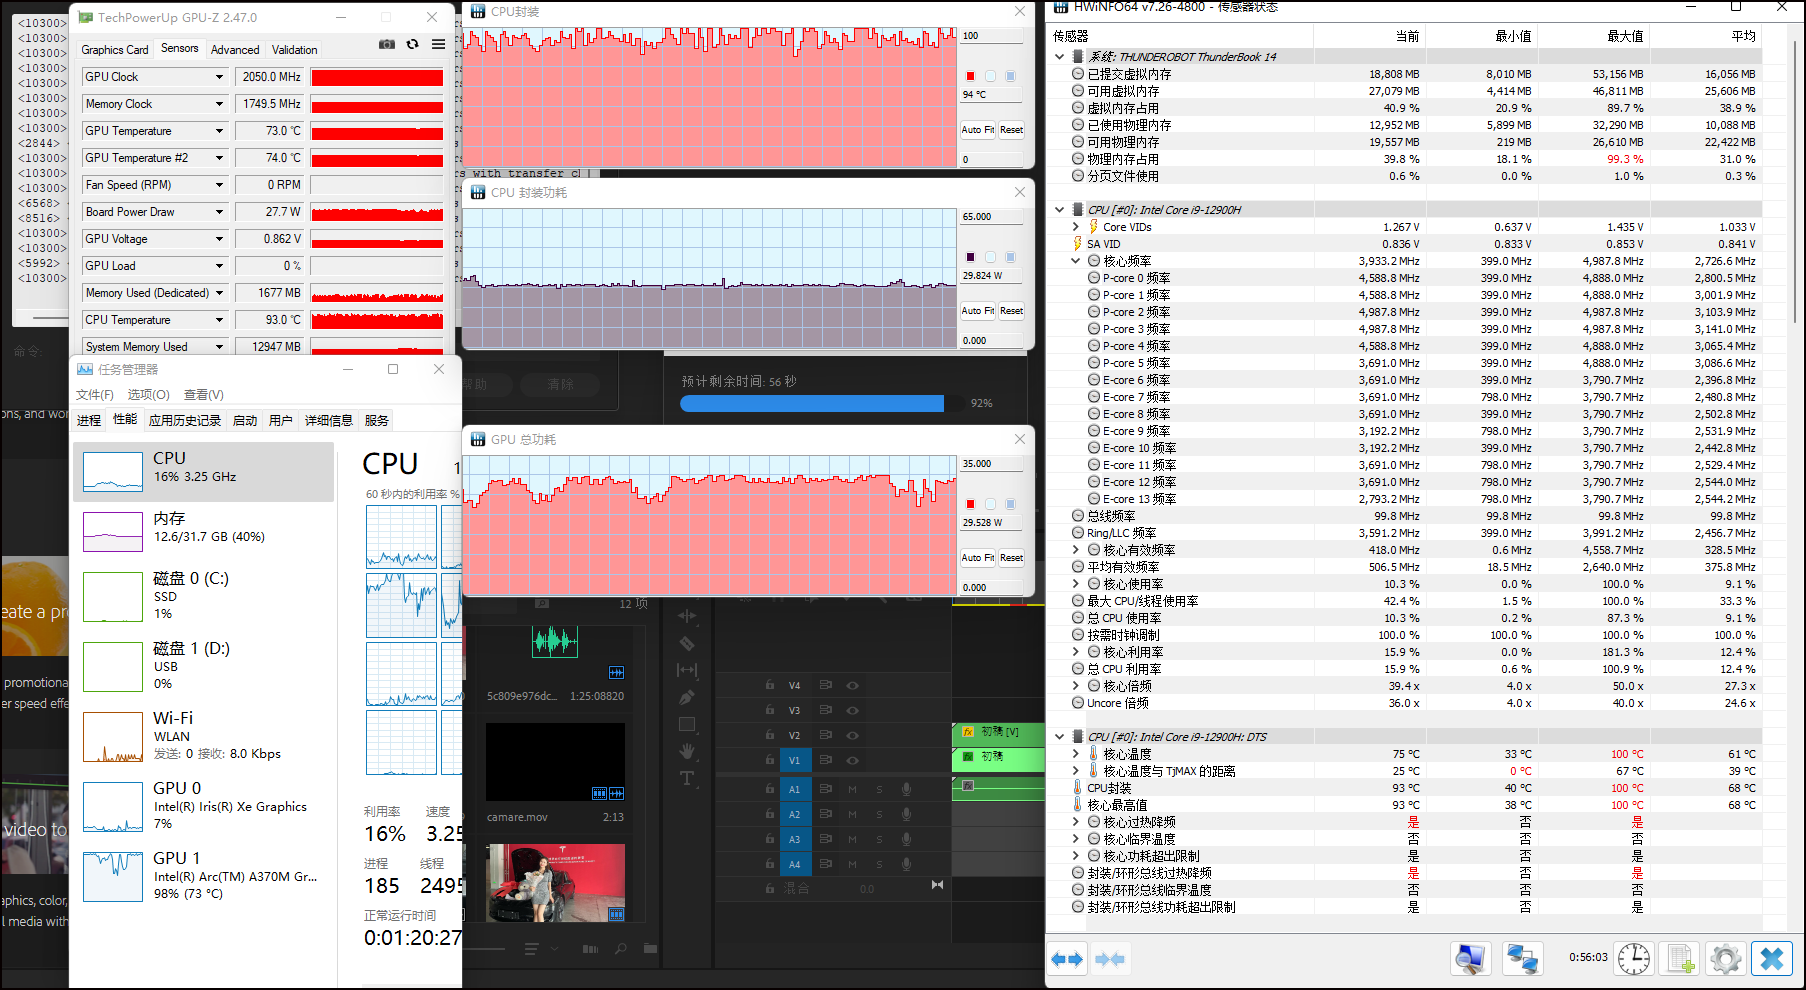Open the GPU-Z hamburger menu
This screenshot has width=1806, height=990.
pyautogui.click(x=438, y=45)
